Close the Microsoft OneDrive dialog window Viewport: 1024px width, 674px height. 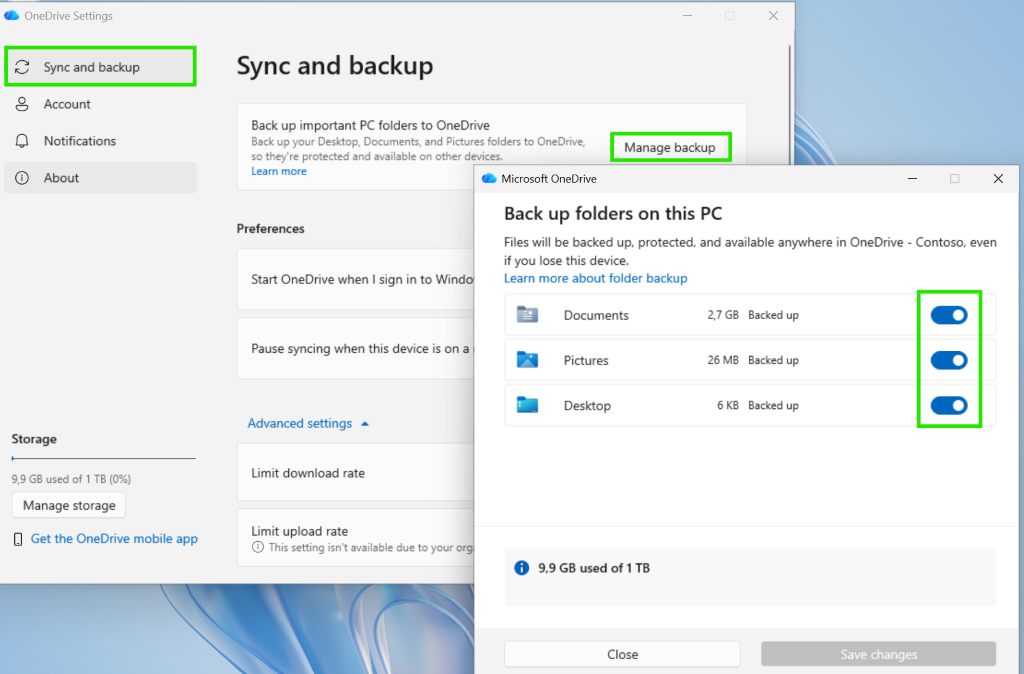(998, 178)
